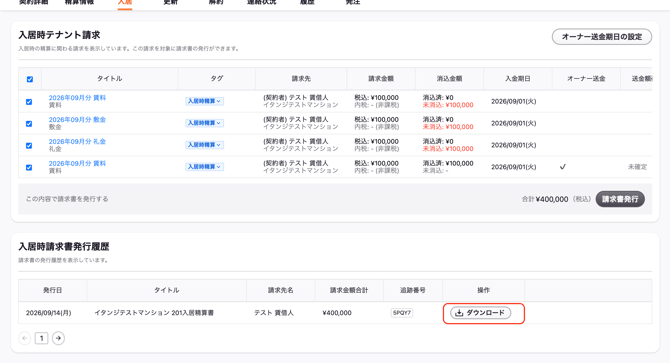This screenshot has width=670, height=363.
Task: Click the tracking number 5PQY7 badge
Action: coord(402,313)
